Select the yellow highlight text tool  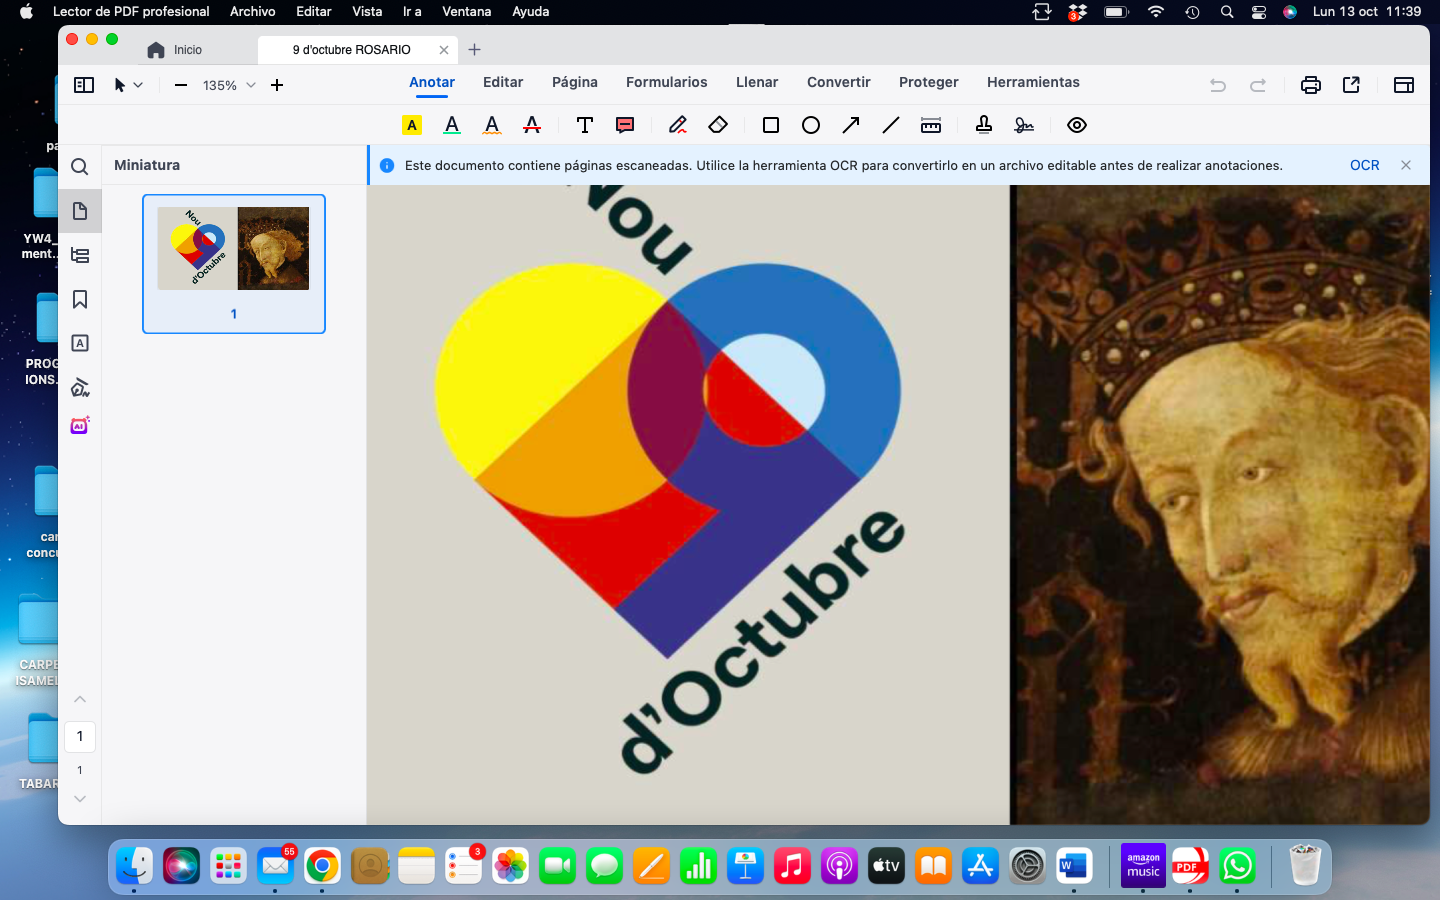(412, 125)
